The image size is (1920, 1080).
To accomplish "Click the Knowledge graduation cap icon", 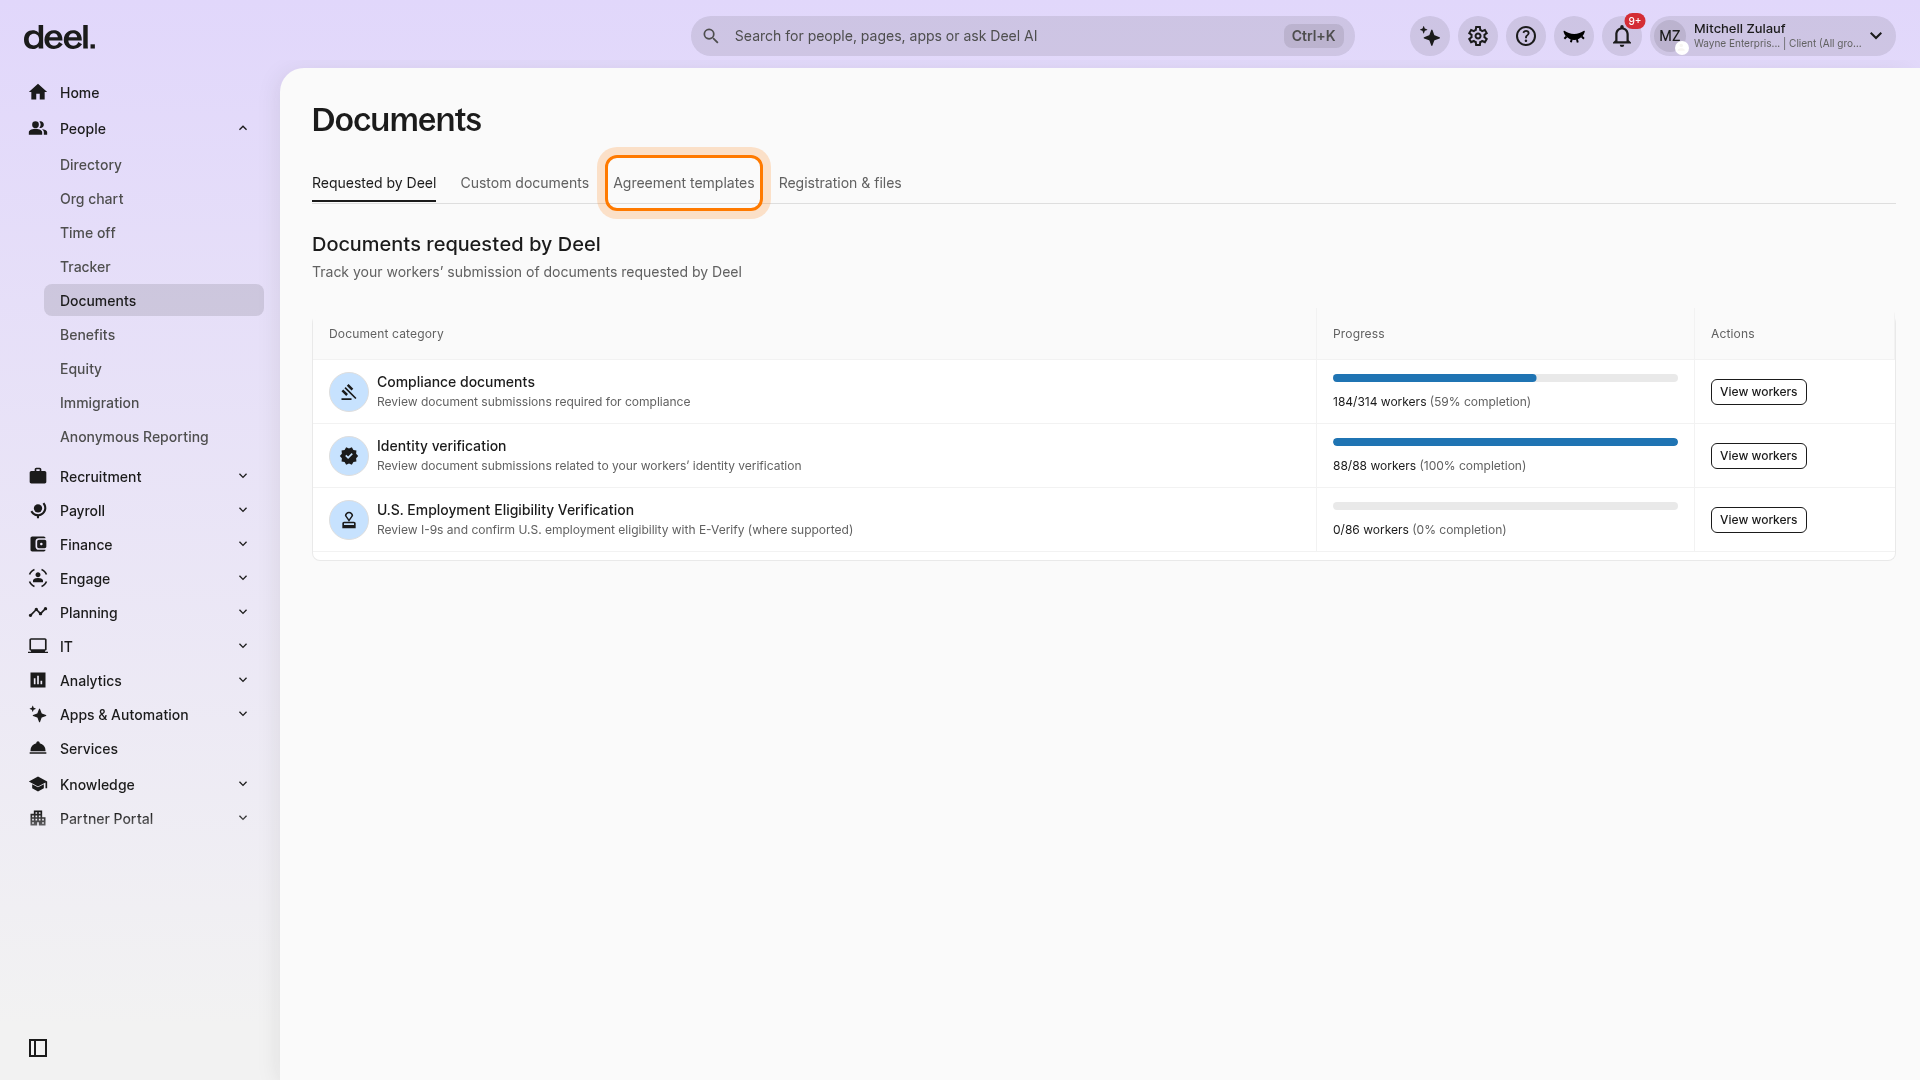I will coord(38,784).
